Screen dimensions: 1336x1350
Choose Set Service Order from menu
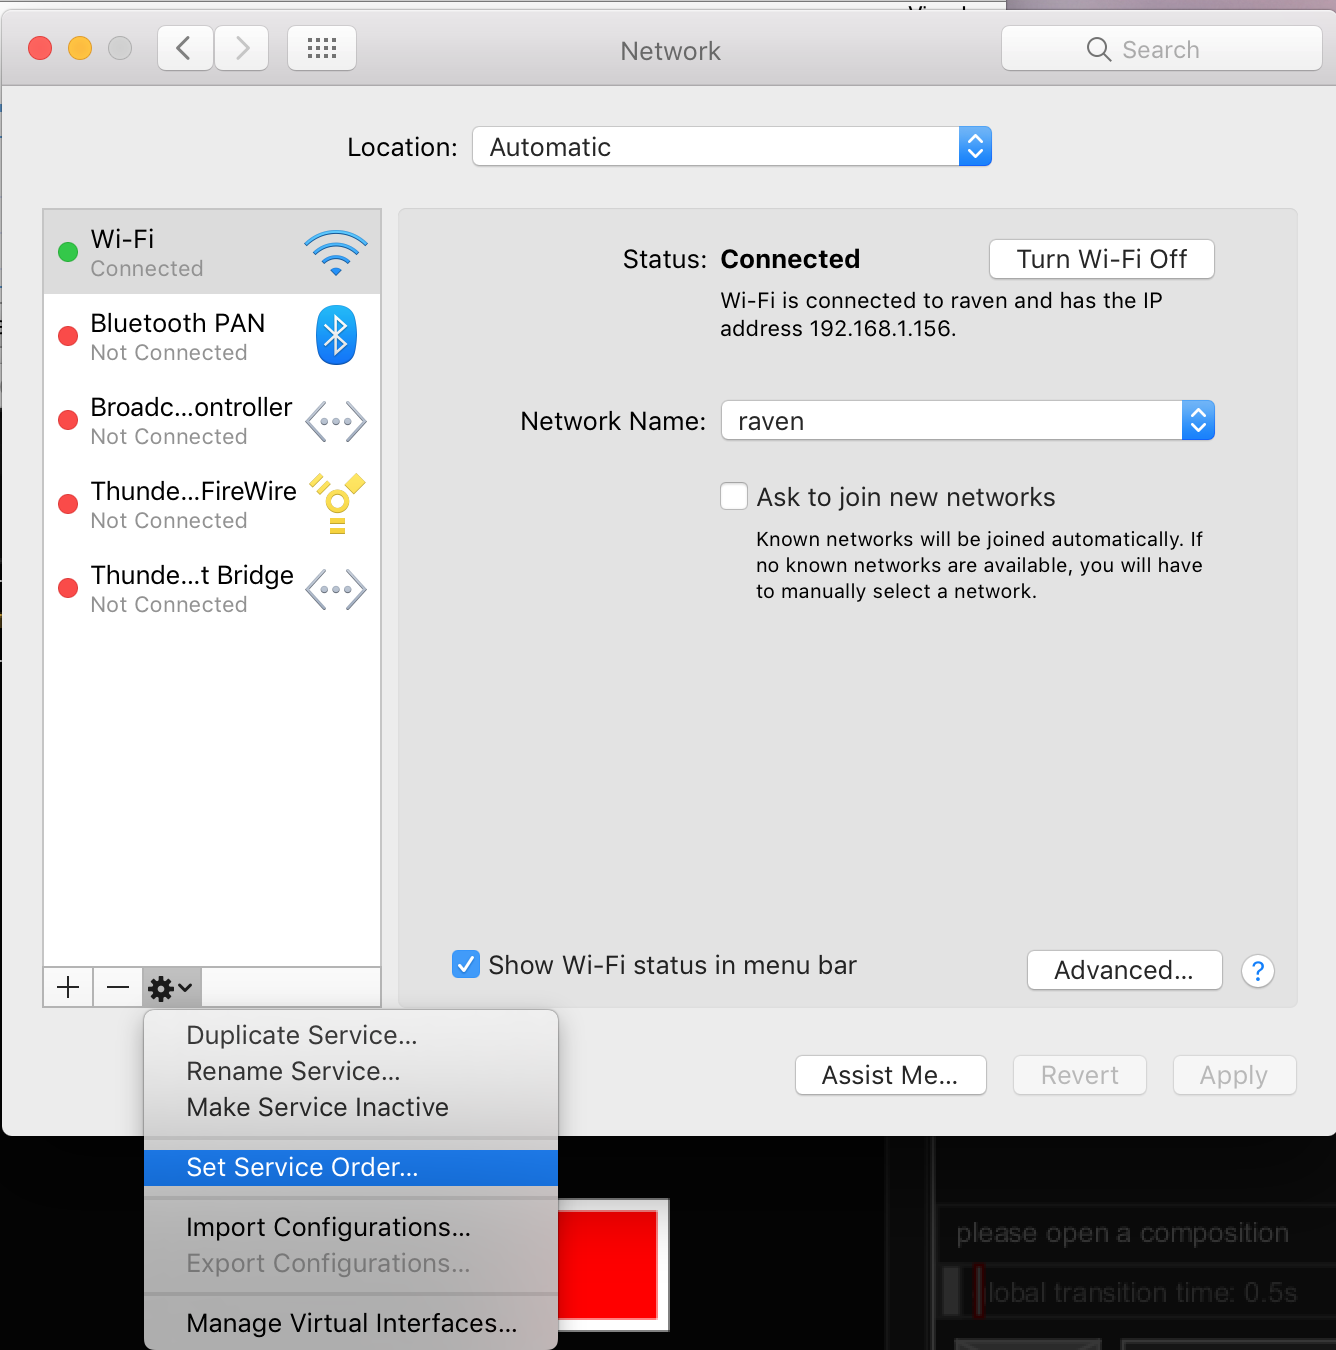click(302, 1167)
